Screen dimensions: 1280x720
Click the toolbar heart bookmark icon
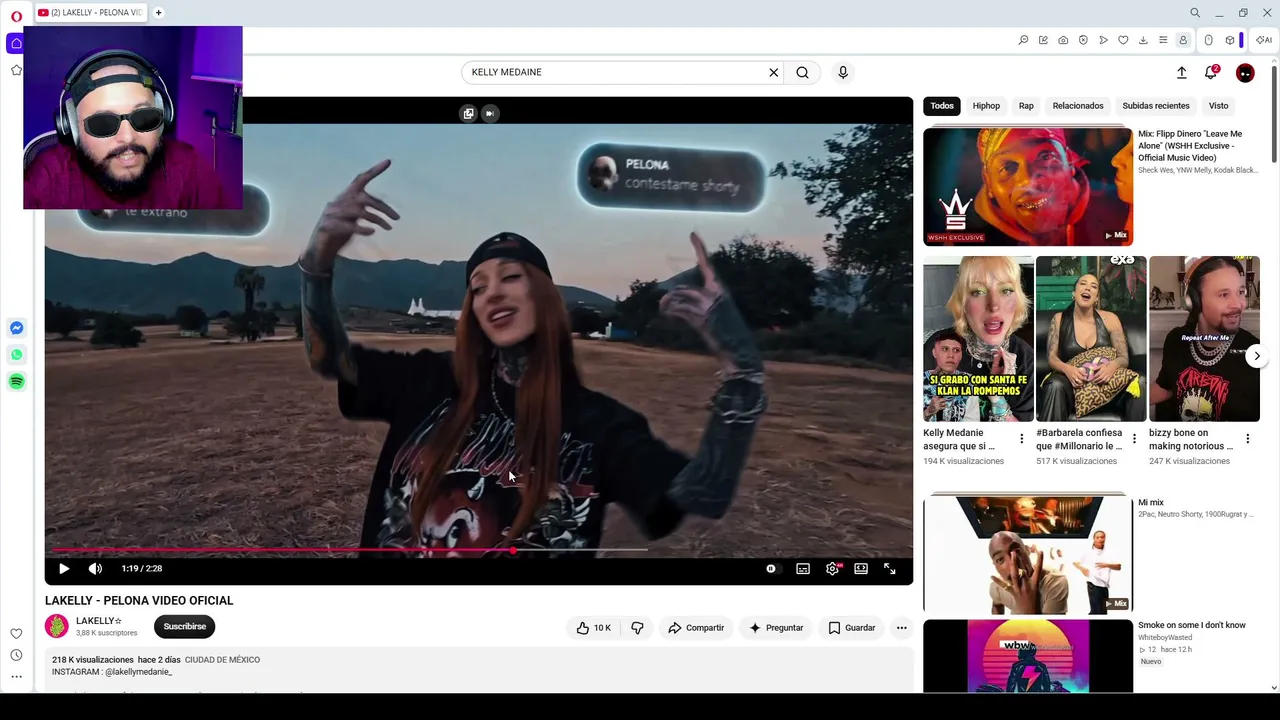[x=1123, y=40]
